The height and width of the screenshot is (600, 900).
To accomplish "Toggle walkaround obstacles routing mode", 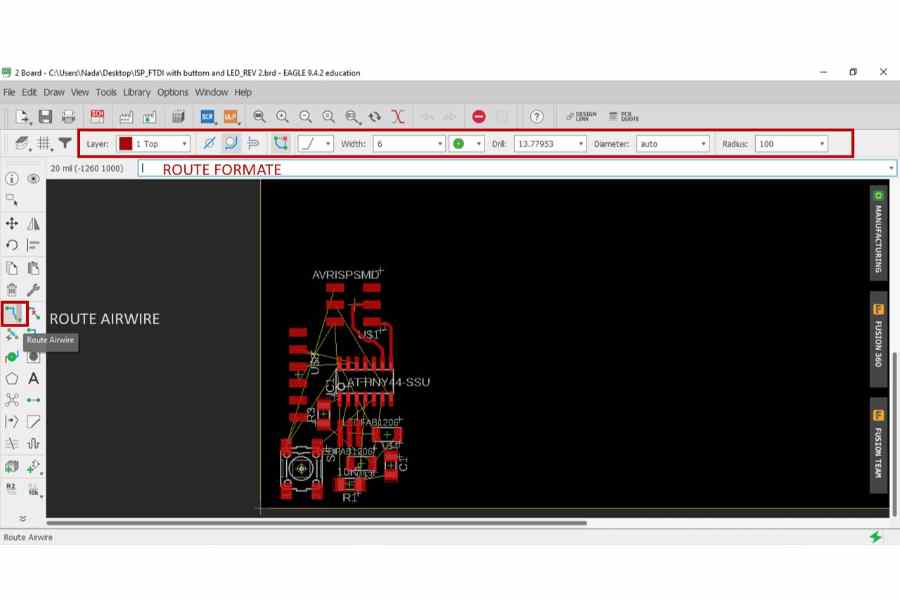I will click(x=231, y=143).
